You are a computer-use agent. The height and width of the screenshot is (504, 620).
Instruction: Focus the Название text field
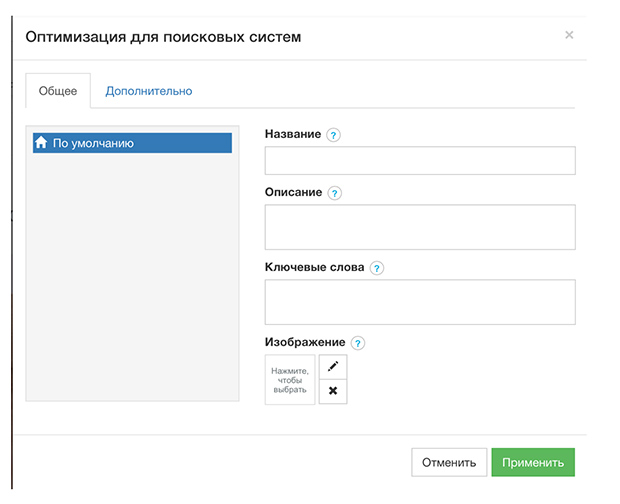pos(420,161)
